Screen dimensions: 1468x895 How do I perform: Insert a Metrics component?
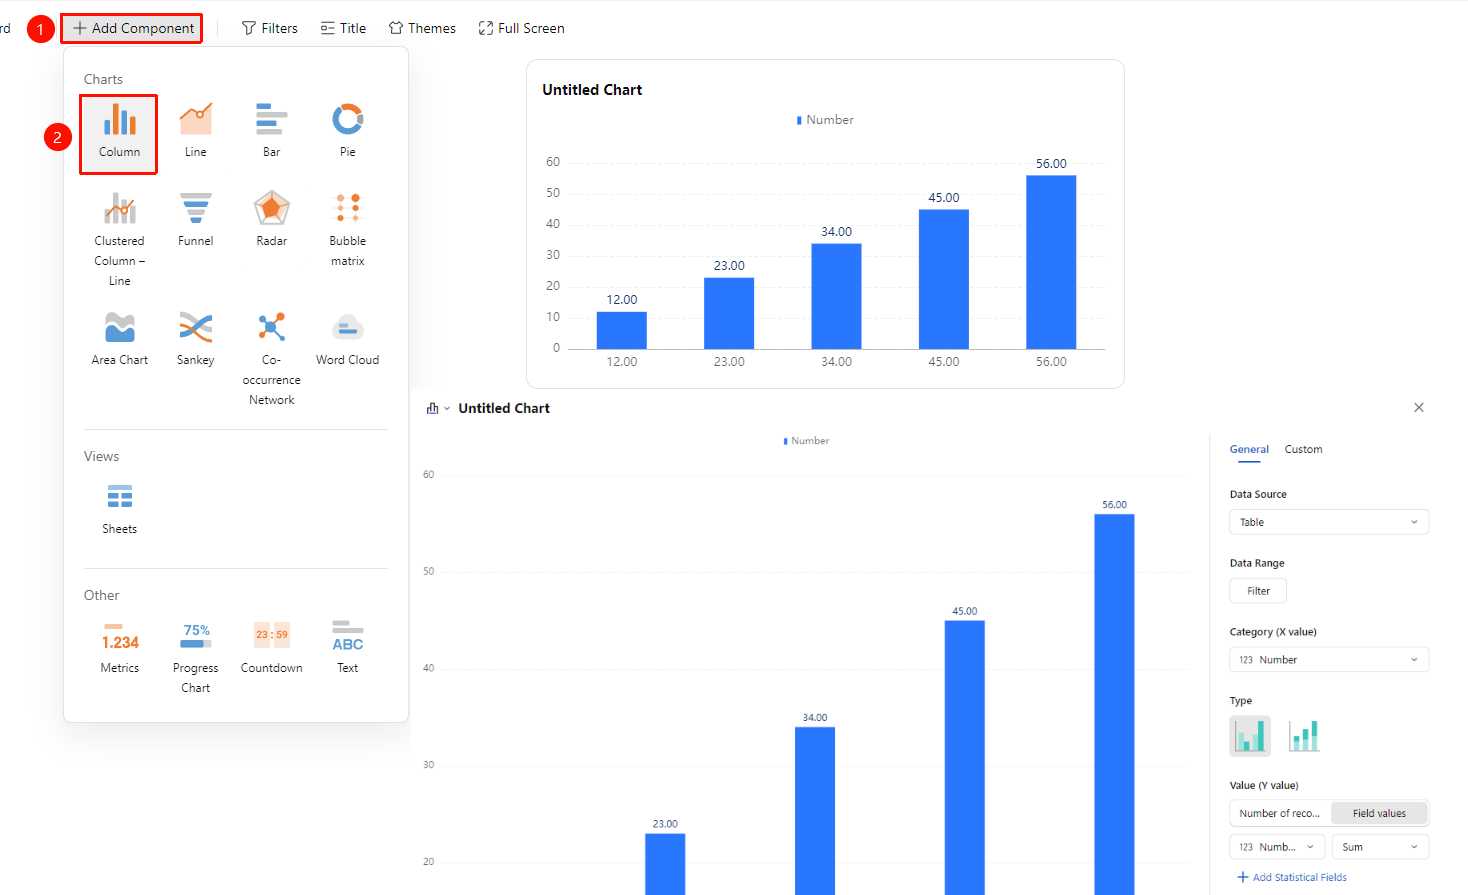point(120,648)
